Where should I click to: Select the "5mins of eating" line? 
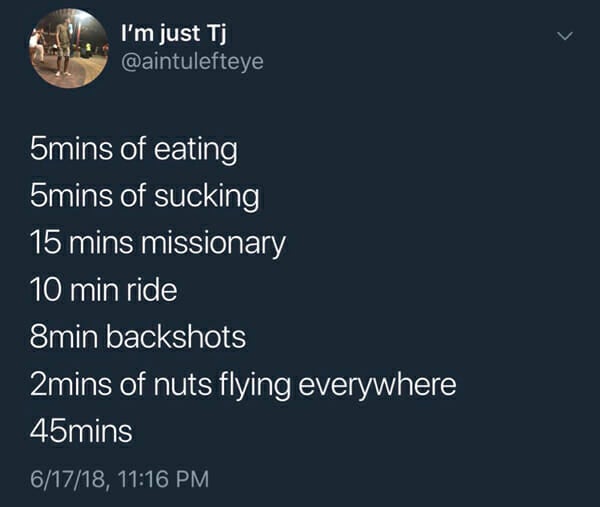pos(134,150)
